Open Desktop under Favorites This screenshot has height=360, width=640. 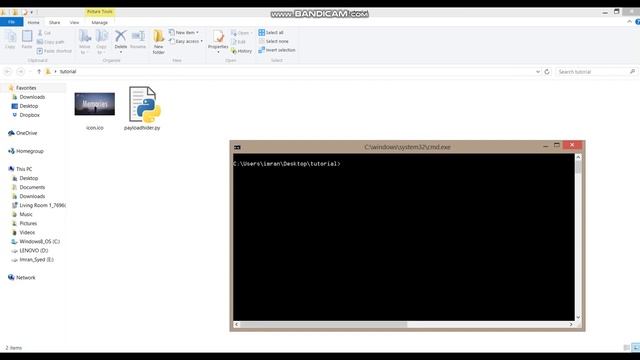coord(29,106)
